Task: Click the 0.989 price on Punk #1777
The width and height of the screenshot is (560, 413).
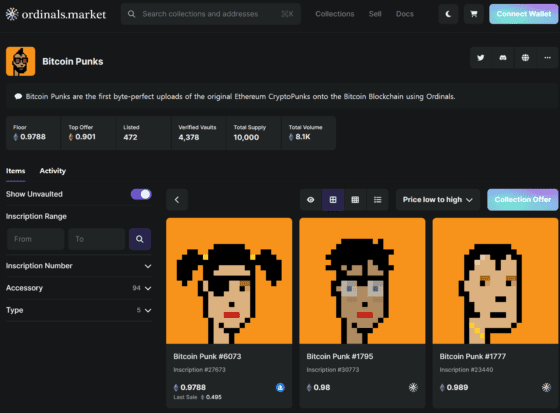Action: [454, 387]
